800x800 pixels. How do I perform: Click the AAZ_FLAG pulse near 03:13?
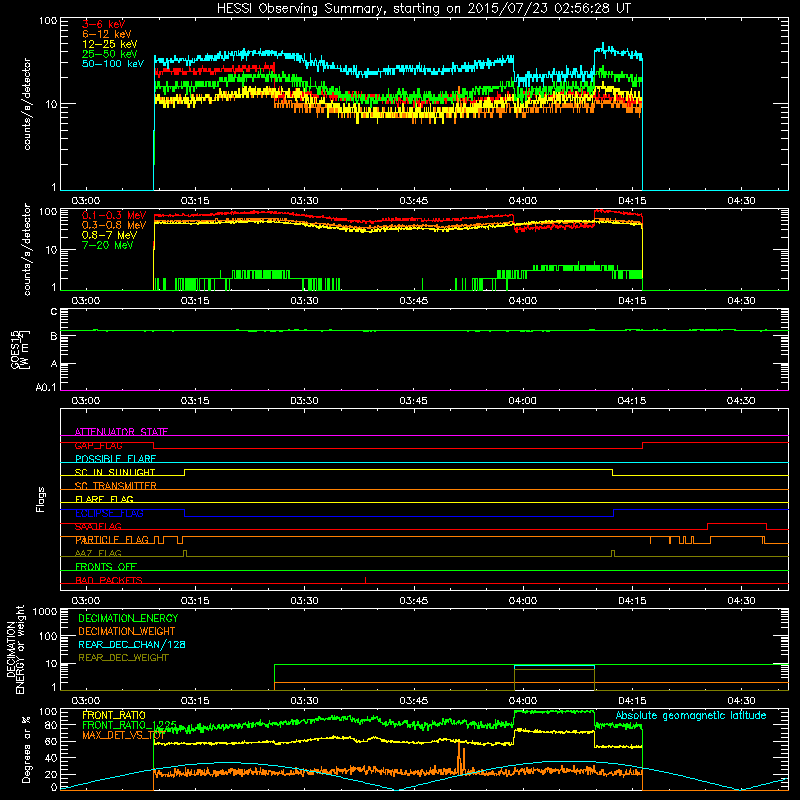point(185,553)
